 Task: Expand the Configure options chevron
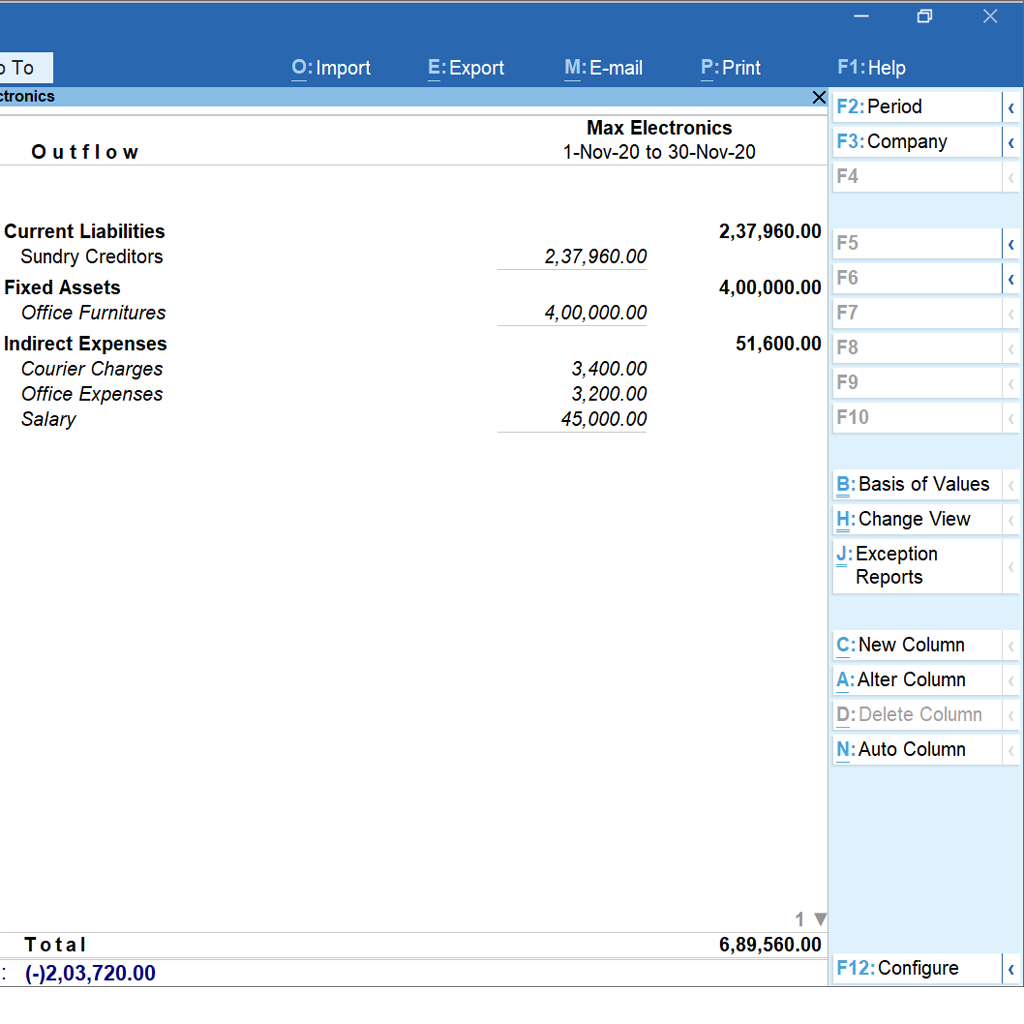click(x=1010, y=968)
